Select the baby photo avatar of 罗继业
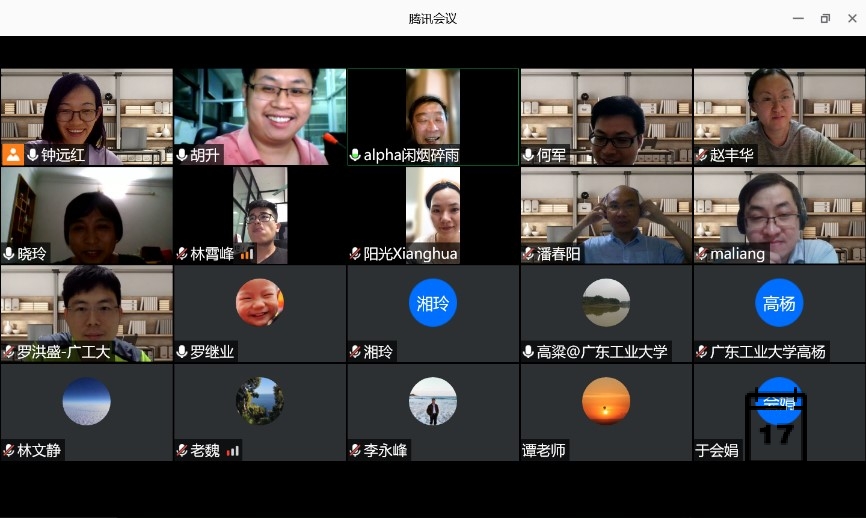The image size is (866, 518). click(x=260, y=303)
